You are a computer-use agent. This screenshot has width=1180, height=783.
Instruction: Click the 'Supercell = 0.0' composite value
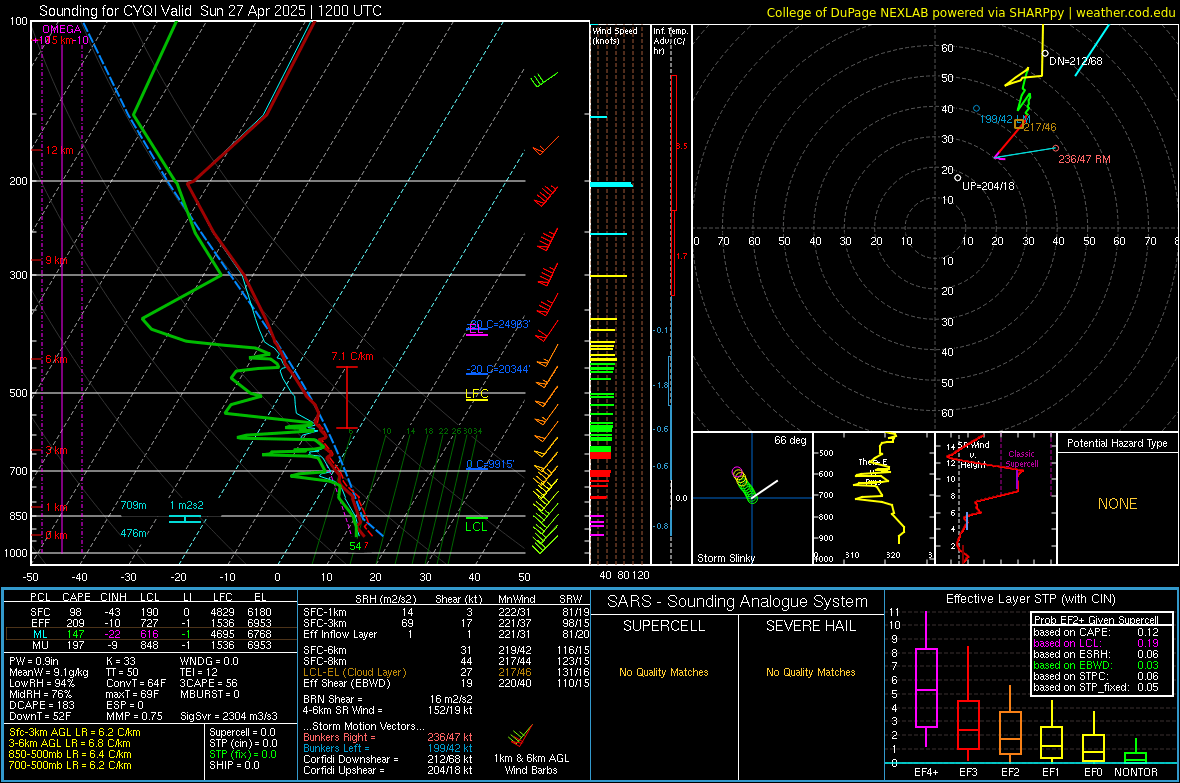click(x=242, y=732)
